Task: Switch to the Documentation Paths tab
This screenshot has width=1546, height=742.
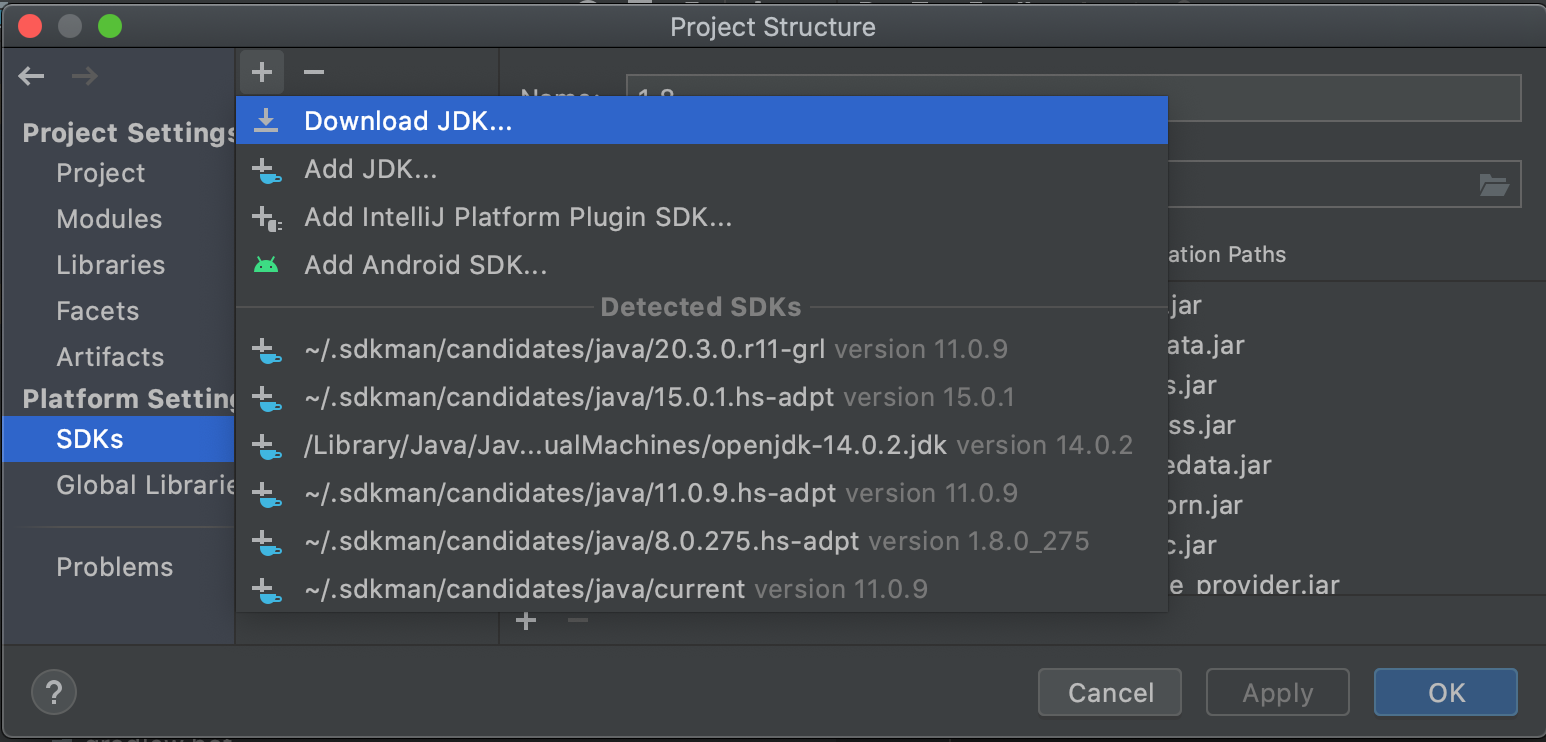Action: [x=1227, y=255]
